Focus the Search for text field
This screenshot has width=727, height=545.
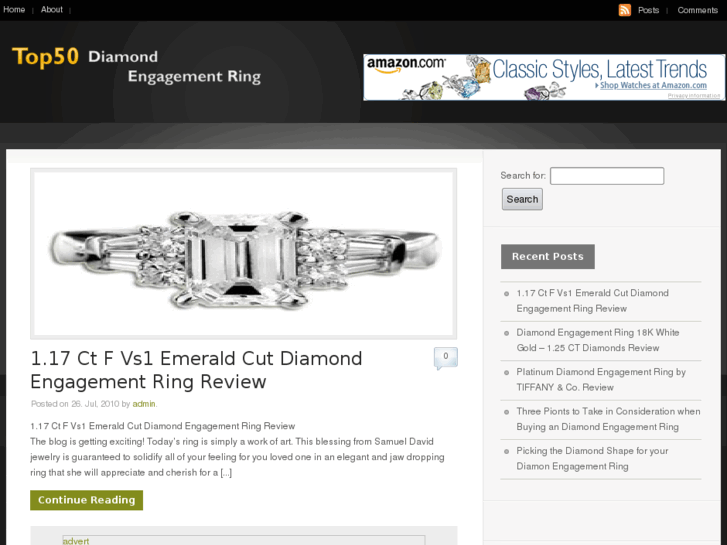tap(607, 176)
